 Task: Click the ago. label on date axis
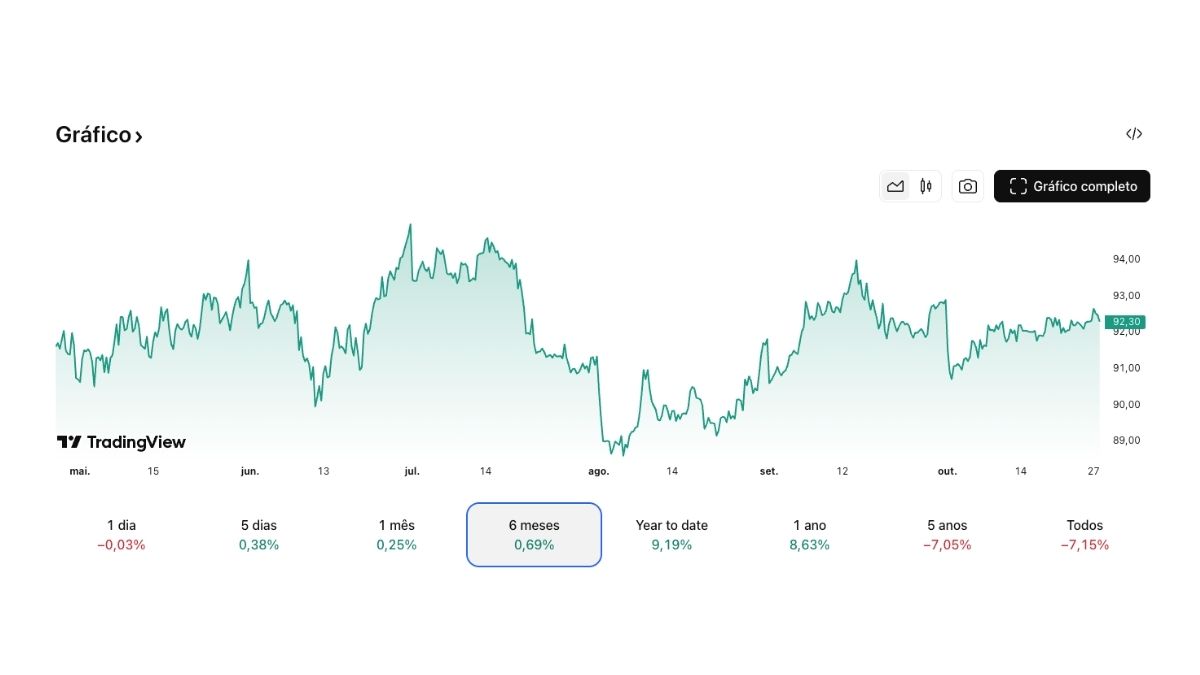(597, 470)
